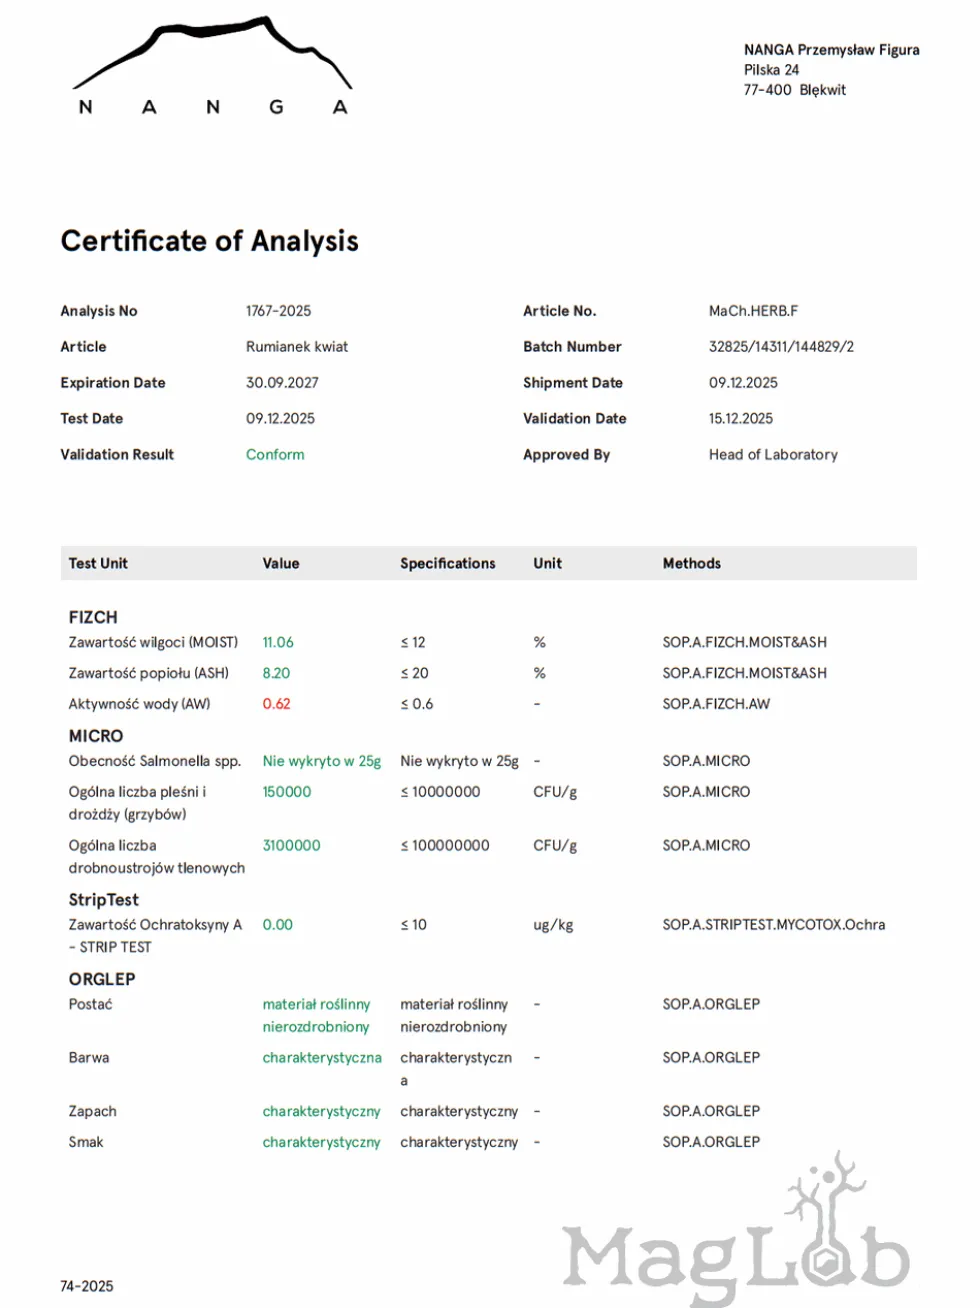The image size is (980, 1308).
Task: Select the "Postać" test row label
Action: pyautogui.click(x=90, y=1005)
